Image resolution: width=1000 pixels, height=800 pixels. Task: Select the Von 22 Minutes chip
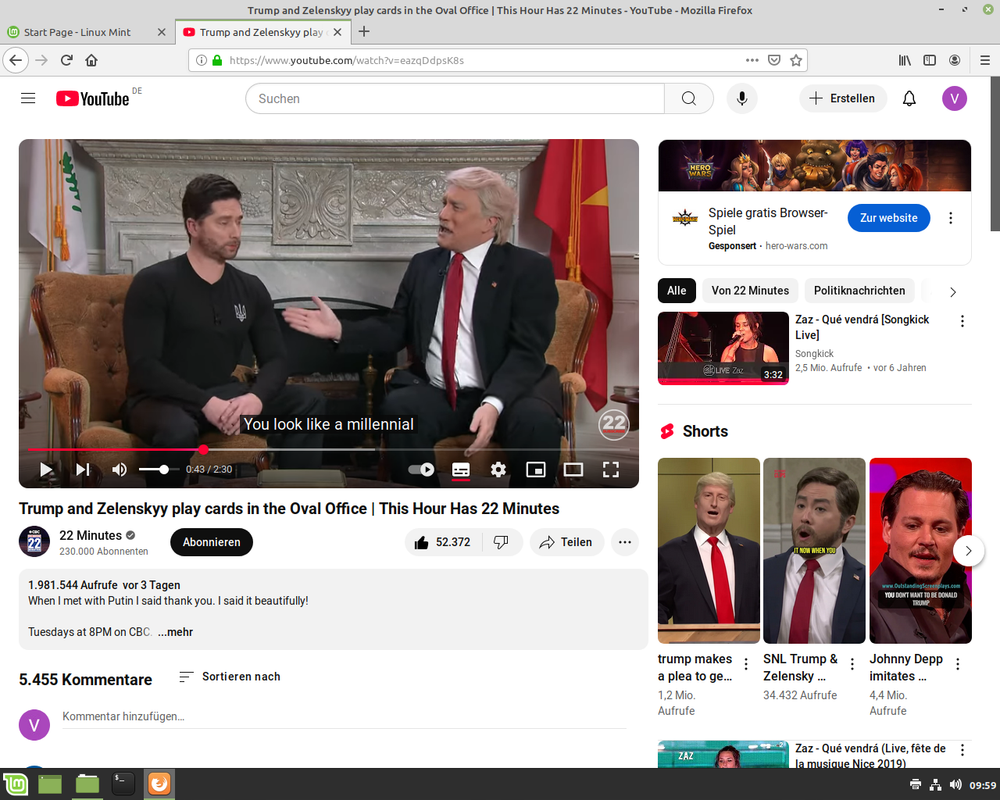pyautogui.click(x=750, y=291)
